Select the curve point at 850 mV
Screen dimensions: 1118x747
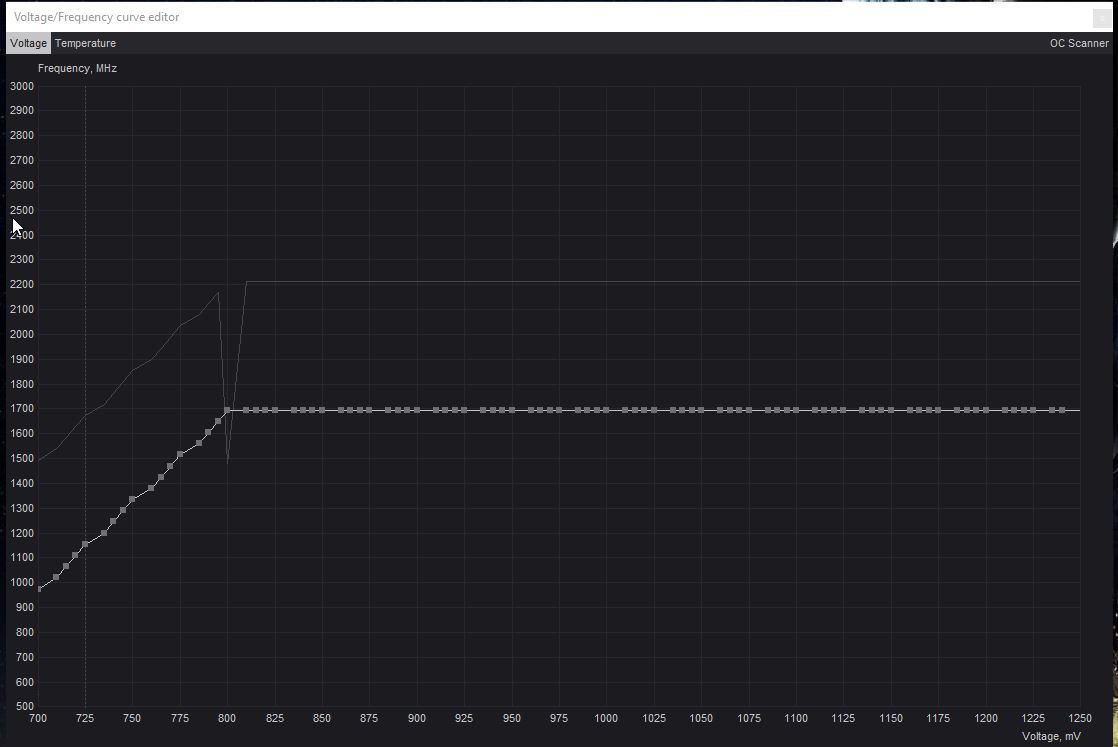coord(322,411)
